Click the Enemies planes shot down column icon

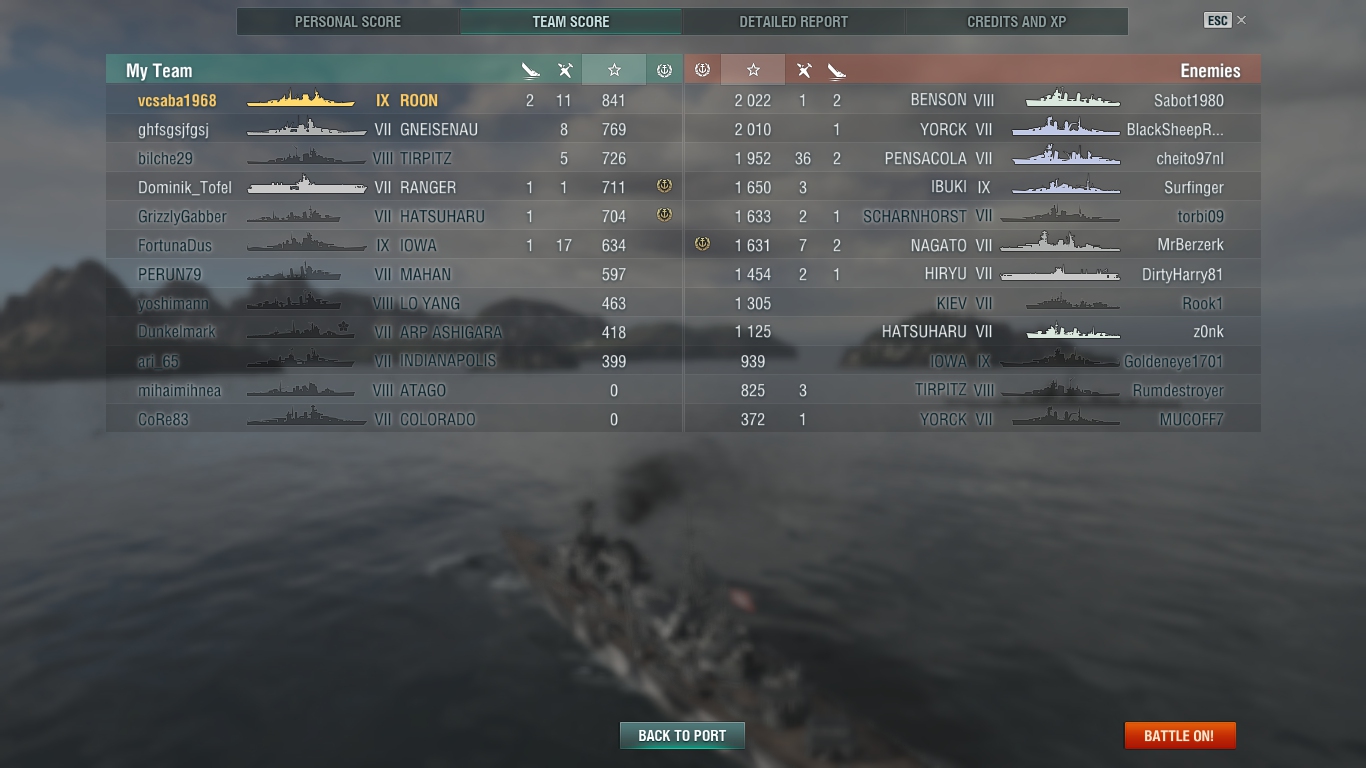pos(837,70)
